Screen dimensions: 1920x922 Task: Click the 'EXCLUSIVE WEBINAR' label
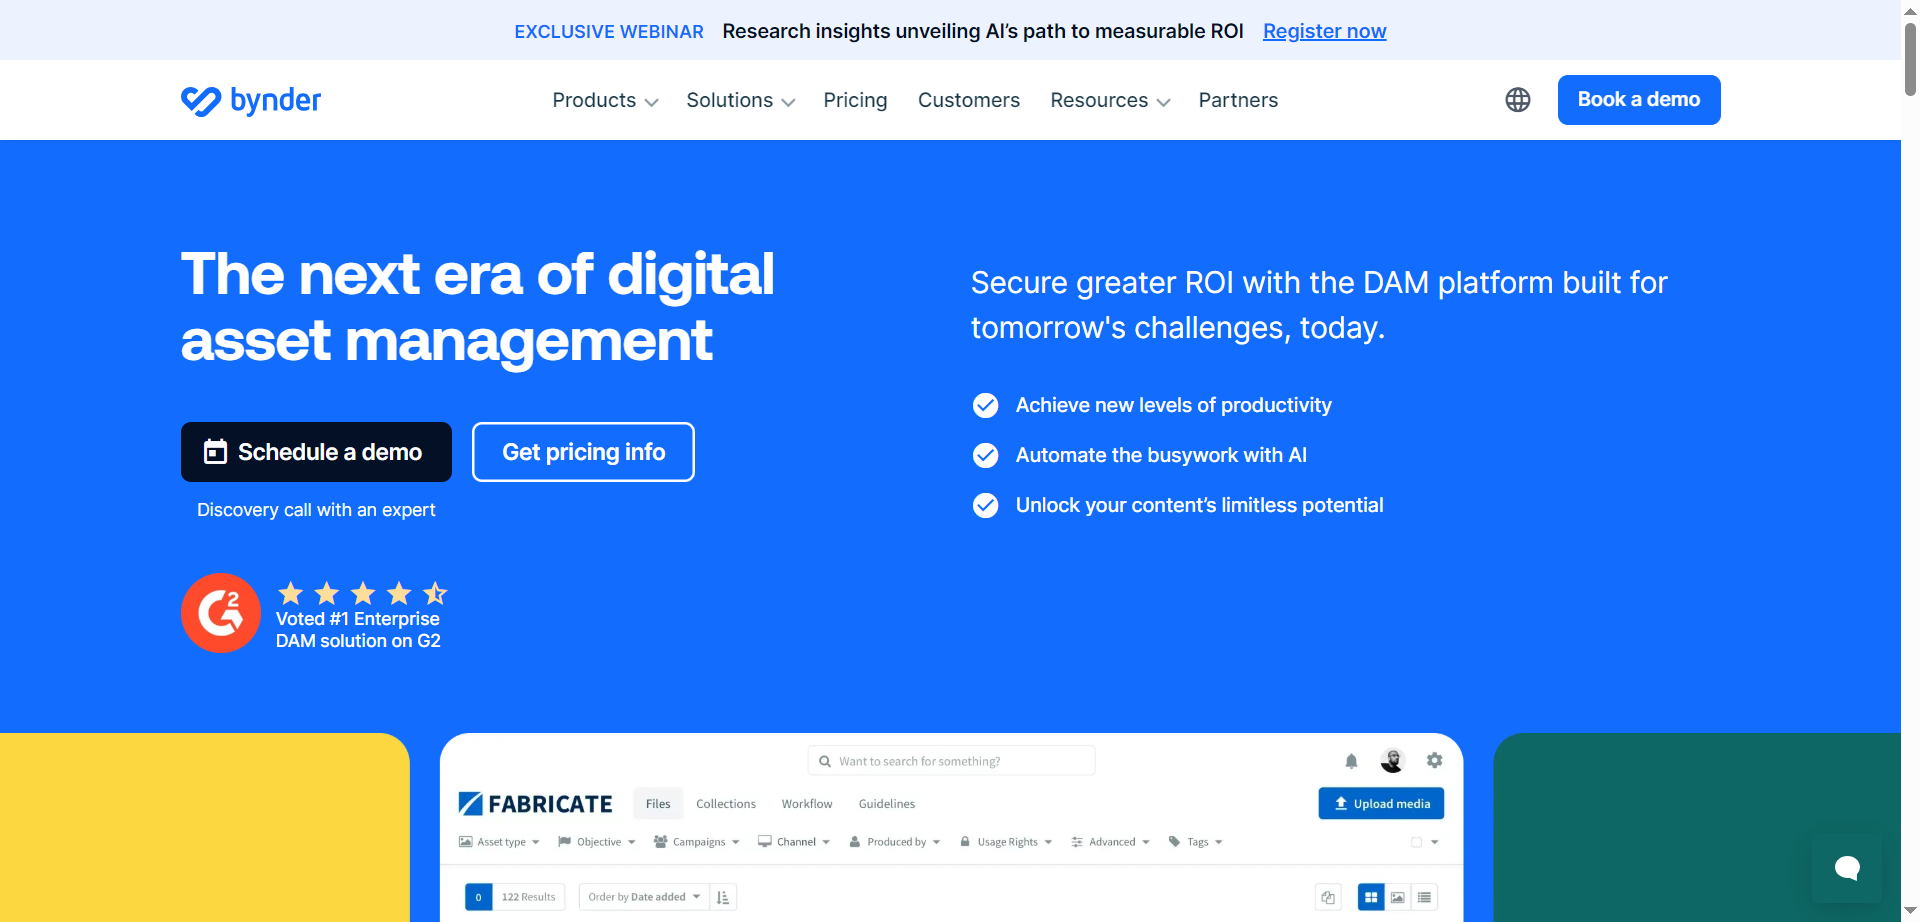click(609, 32)
